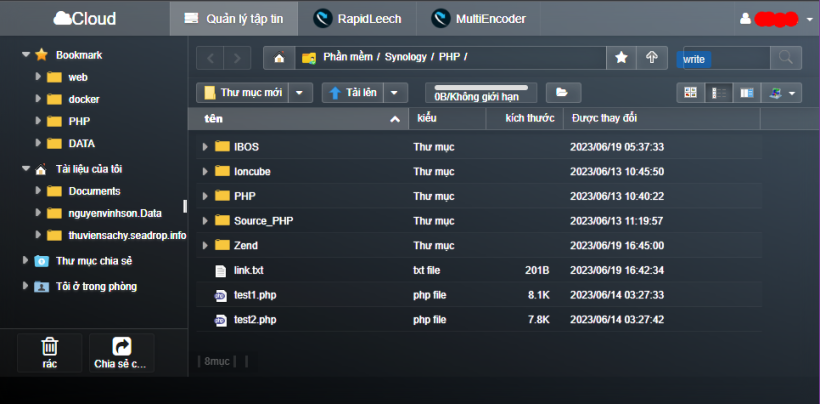820x404 pixels.
Task: Expand the docker bookmark folder
Action: 38,98
